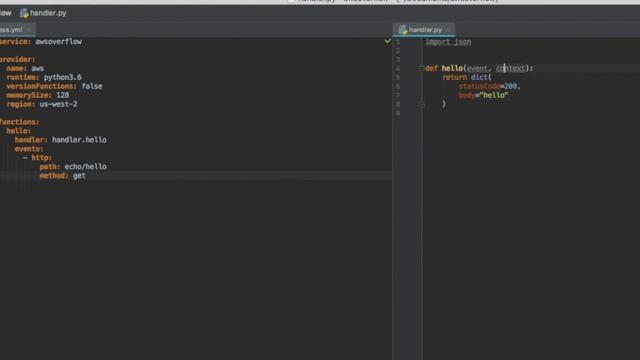
Task: Click line number 9 in gutter
Action: click(398, 113)
